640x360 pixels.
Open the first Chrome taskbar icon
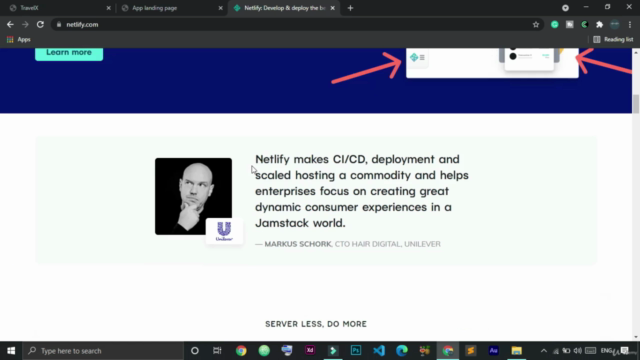pyautogui.click(x=241, y=351)
